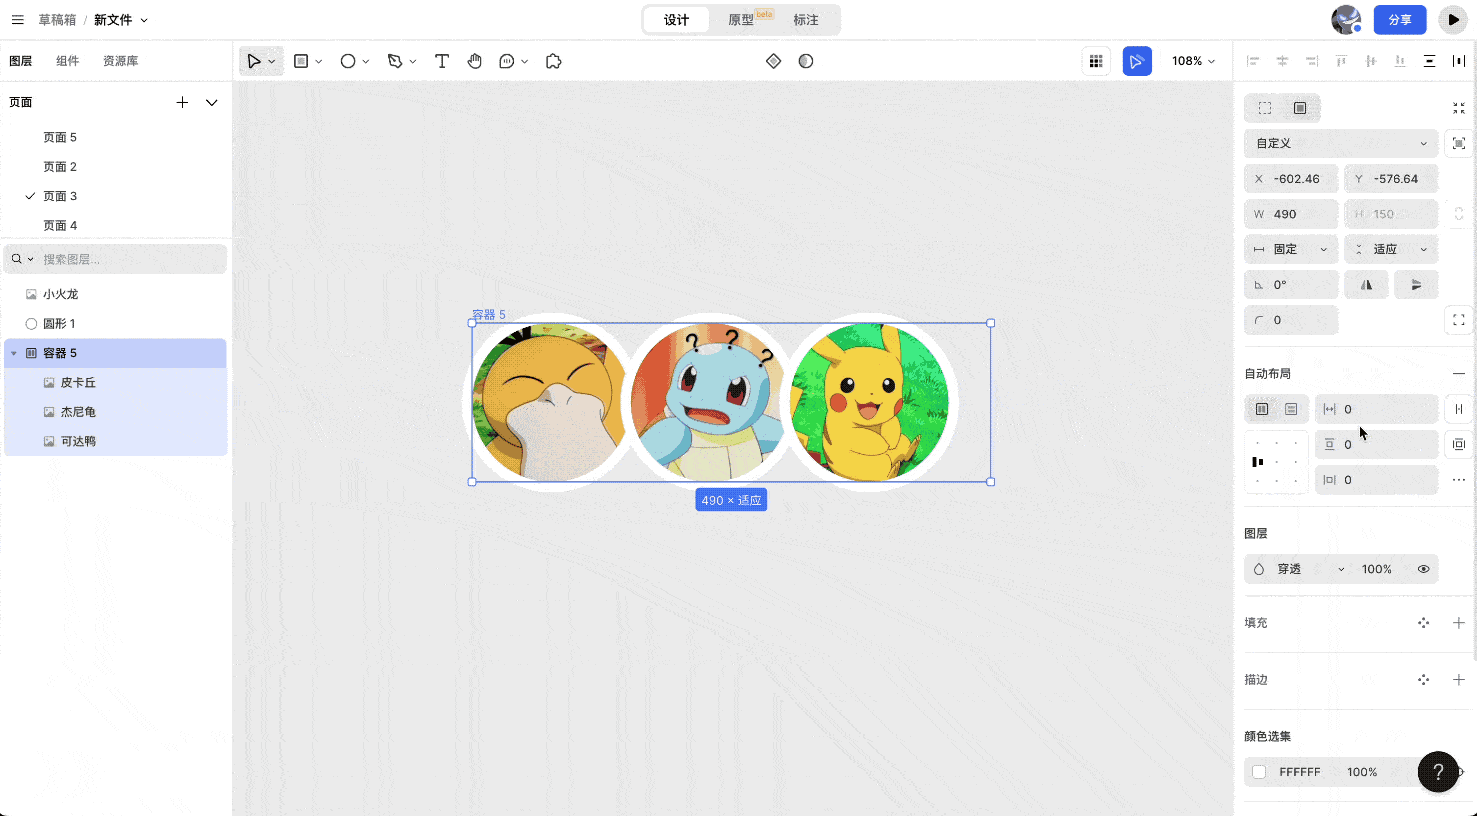Click fill style library four-dot icon
The width and height of the screenshot is (1477, 816).
[x=1423, y=623]
